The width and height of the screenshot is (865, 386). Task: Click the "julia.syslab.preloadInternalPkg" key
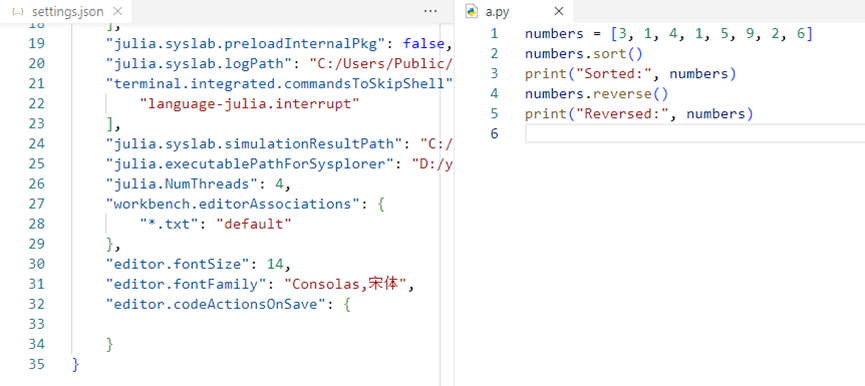[250, 44]
